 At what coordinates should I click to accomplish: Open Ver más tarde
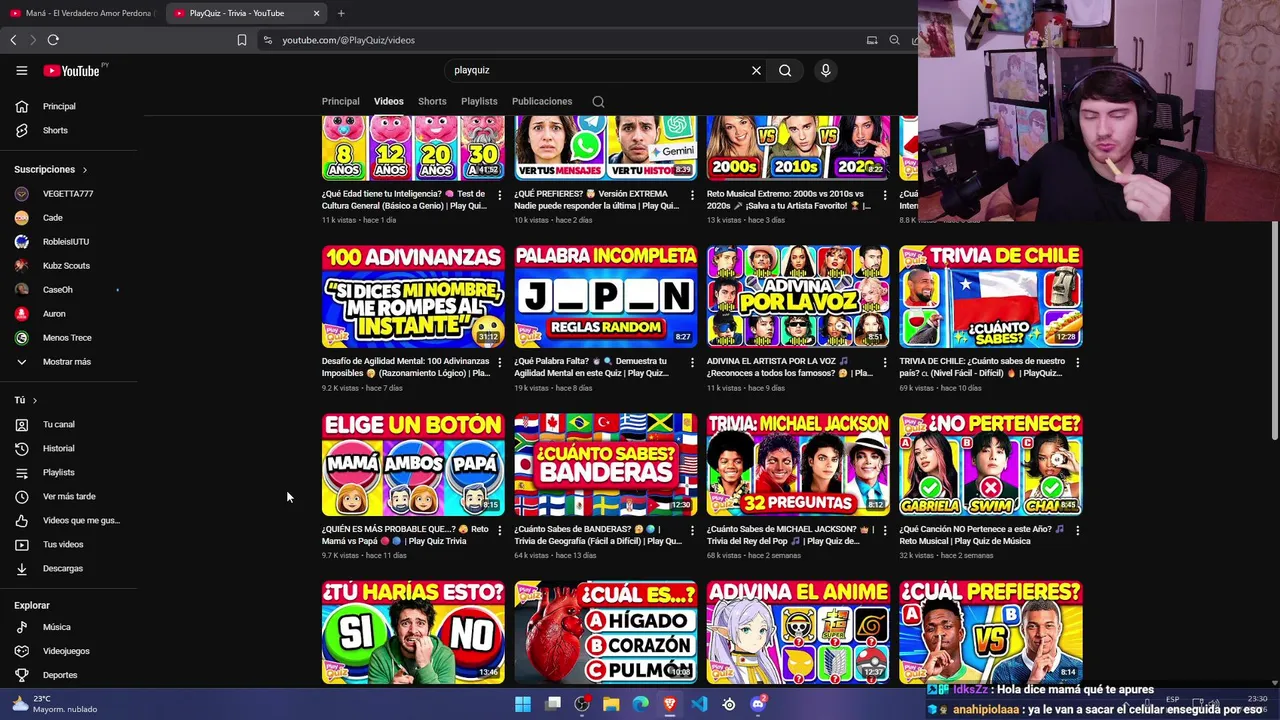70,496
